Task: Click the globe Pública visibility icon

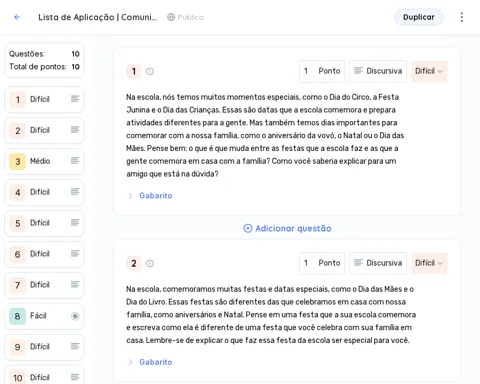Action: 171,17
